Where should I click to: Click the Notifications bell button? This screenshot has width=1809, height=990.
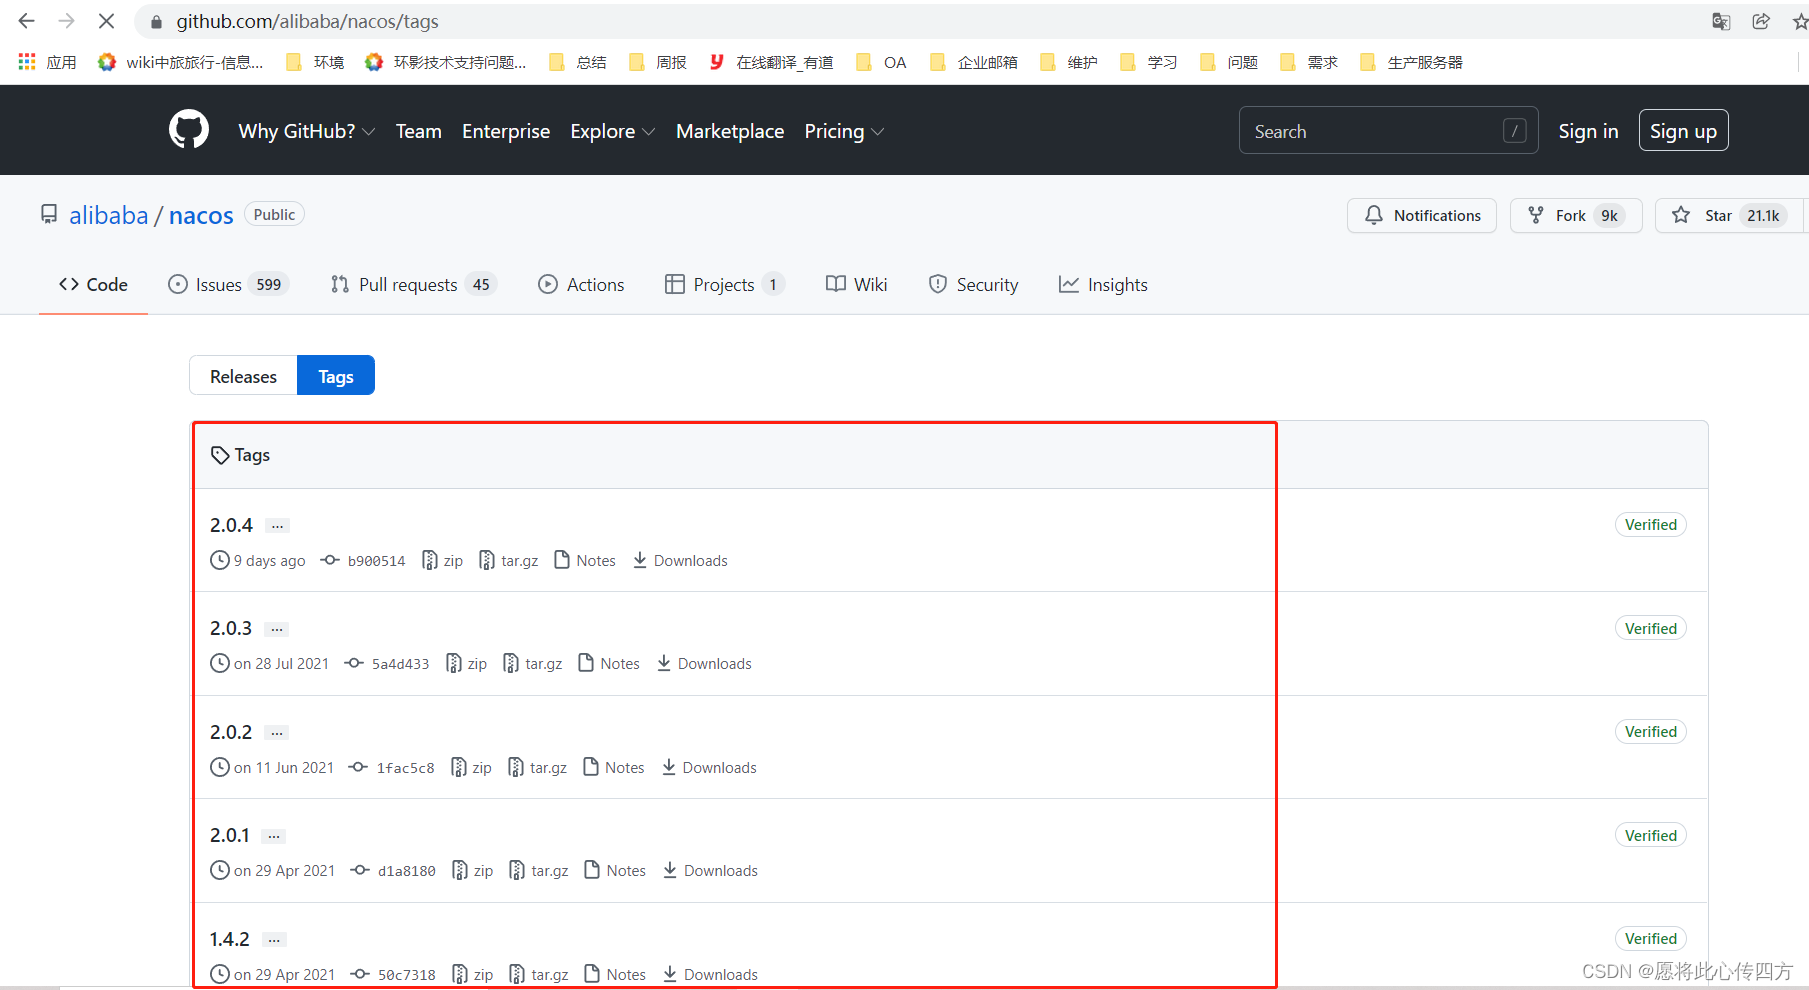(1422, 215)
